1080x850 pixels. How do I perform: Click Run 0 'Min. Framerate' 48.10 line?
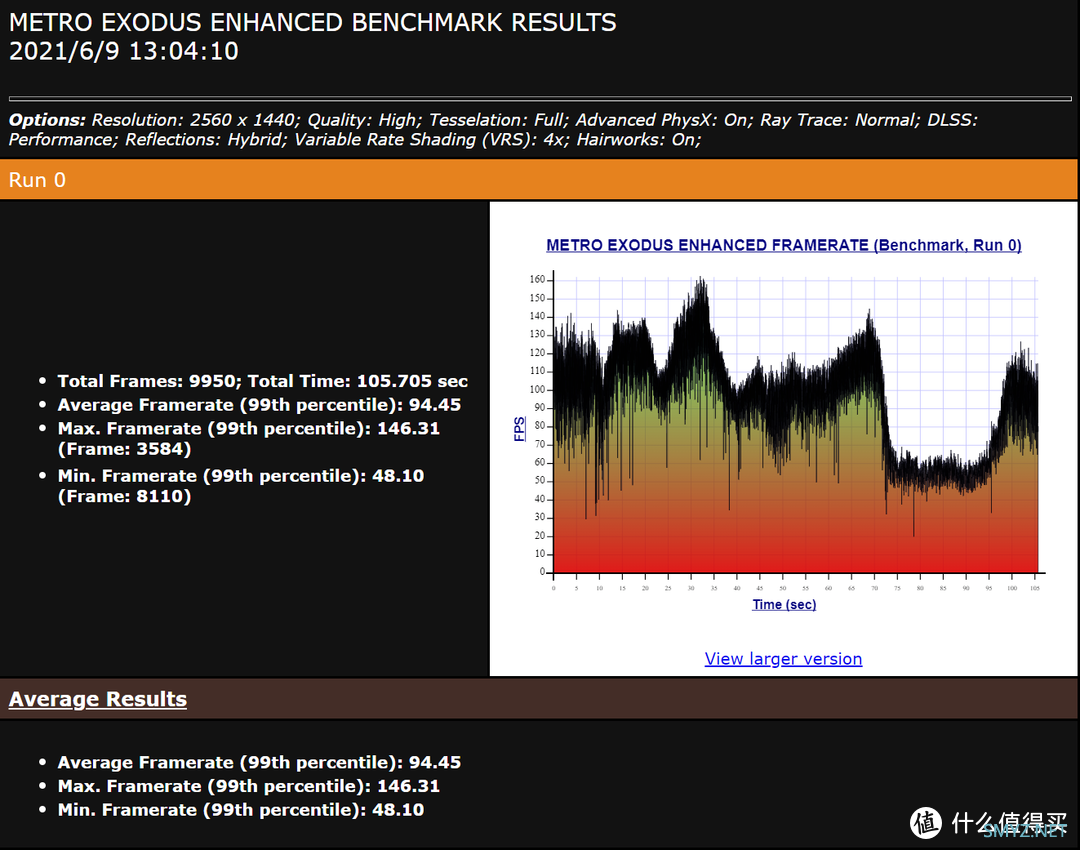point(240,476)
